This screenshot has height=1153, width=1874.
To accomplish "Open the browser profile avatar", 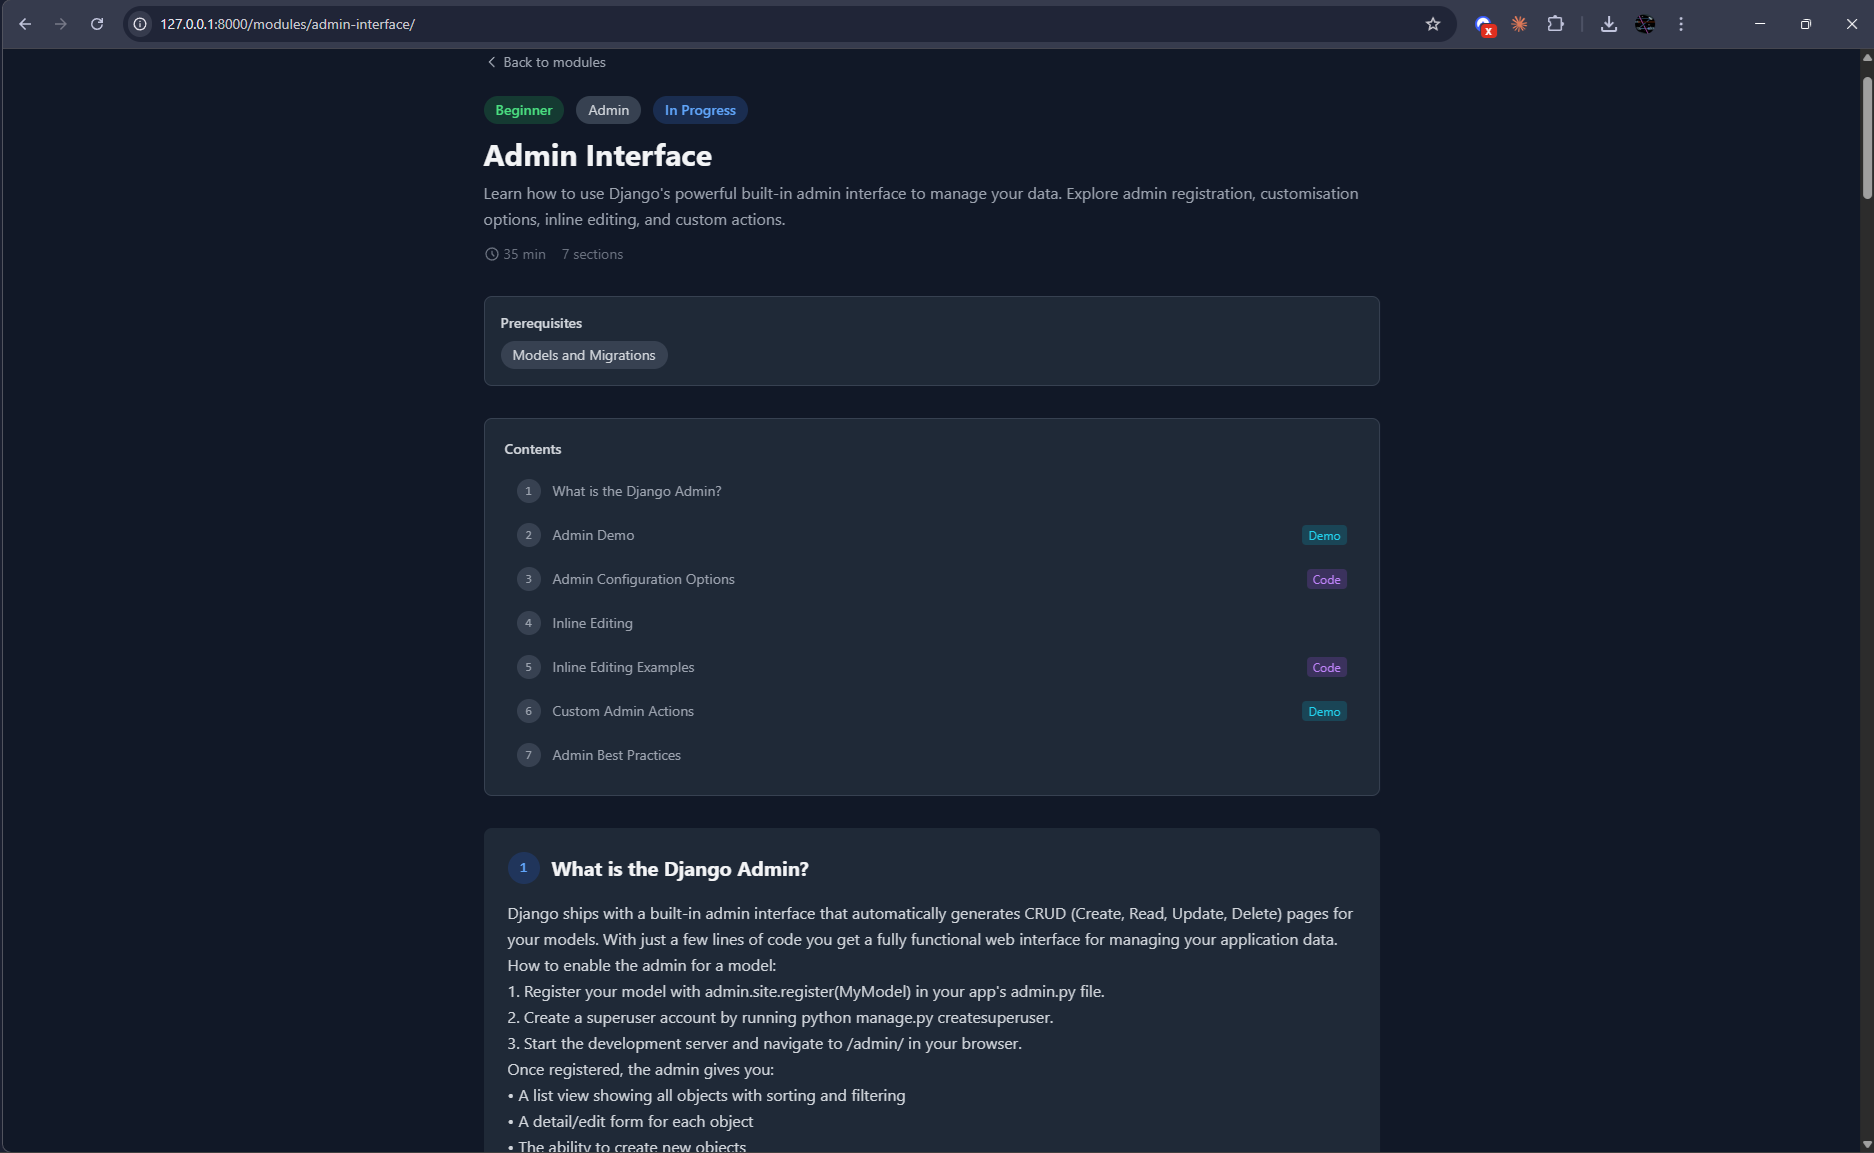I will (x=1645, y=24).
